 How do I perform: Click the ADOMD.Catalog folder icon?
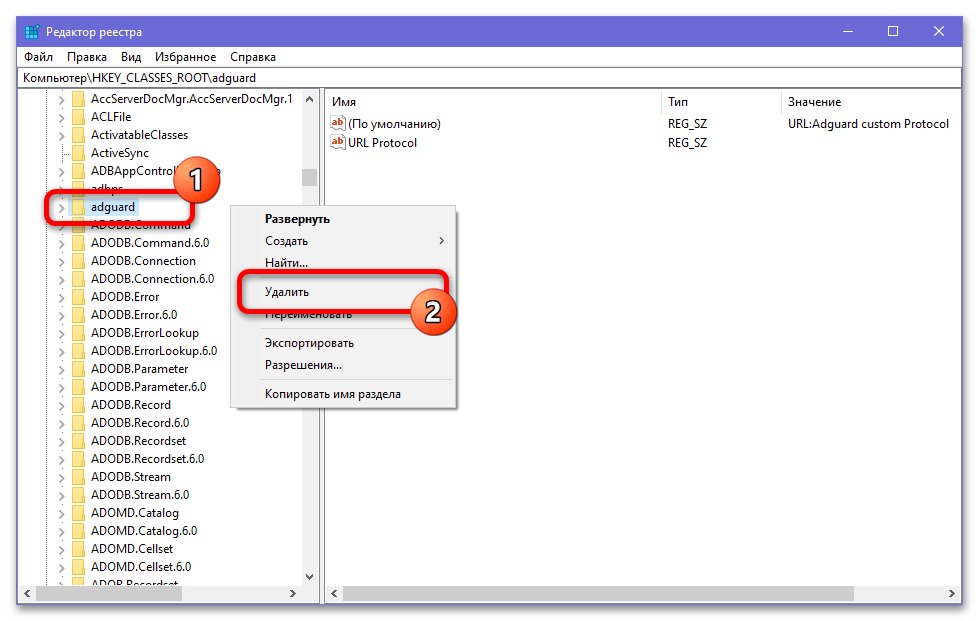[78, 512]
